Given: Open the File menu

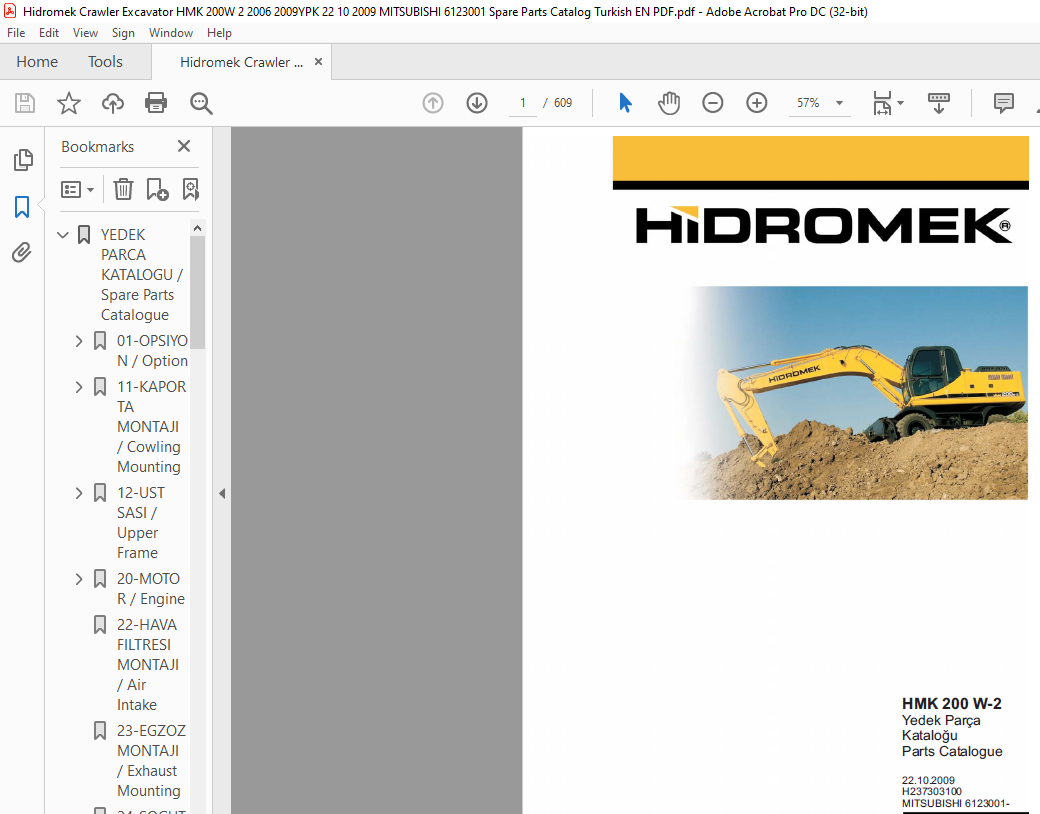Looking at the screenshot, I should pos(16,33).
